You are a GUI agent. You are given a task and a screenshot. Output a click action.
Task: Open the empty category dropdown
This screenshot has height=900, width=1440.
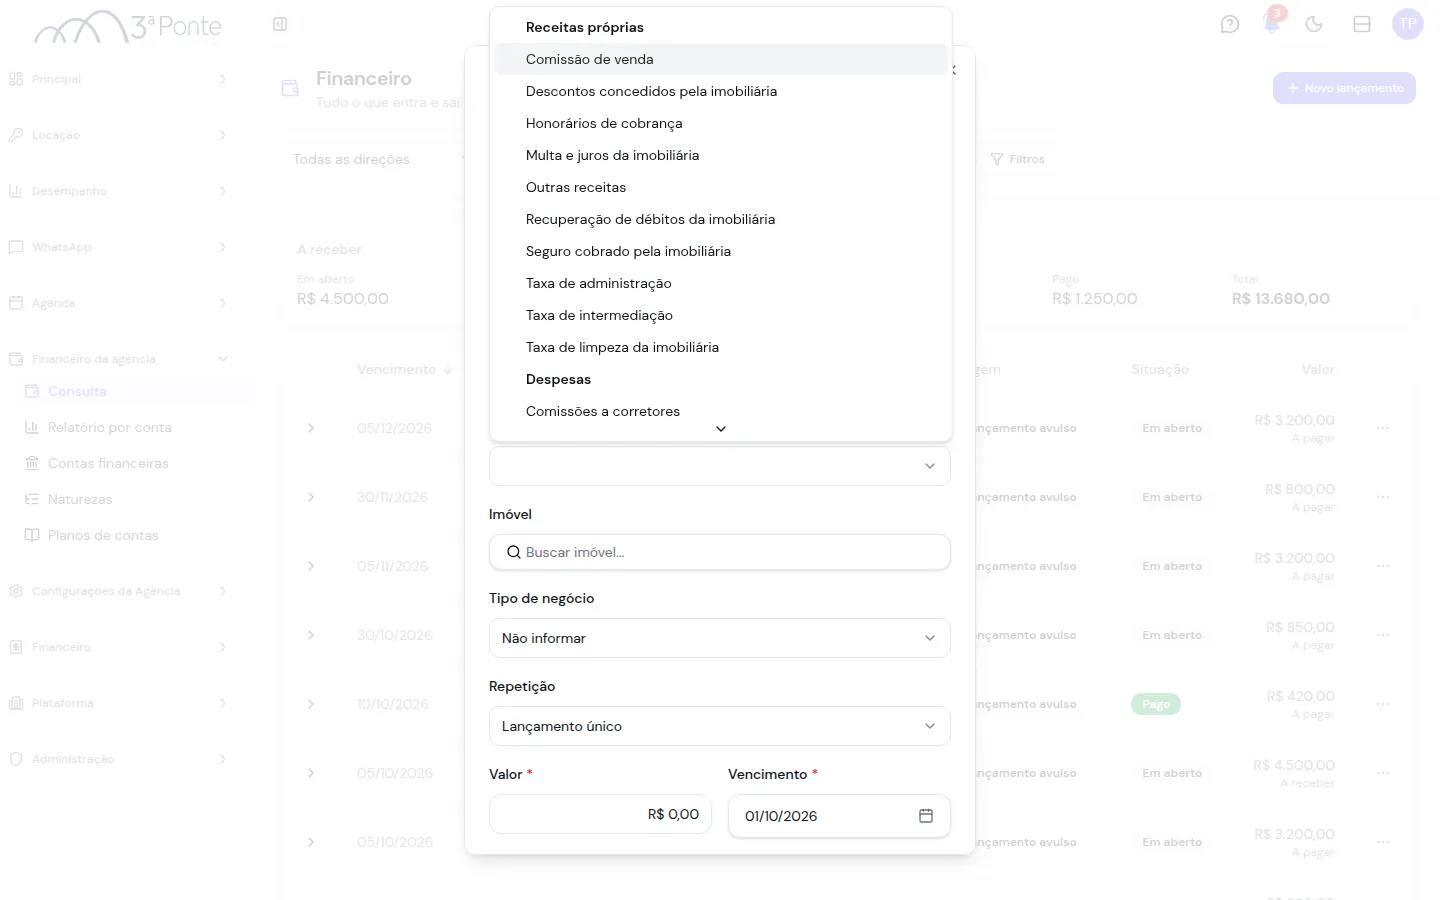coord(720,466)
